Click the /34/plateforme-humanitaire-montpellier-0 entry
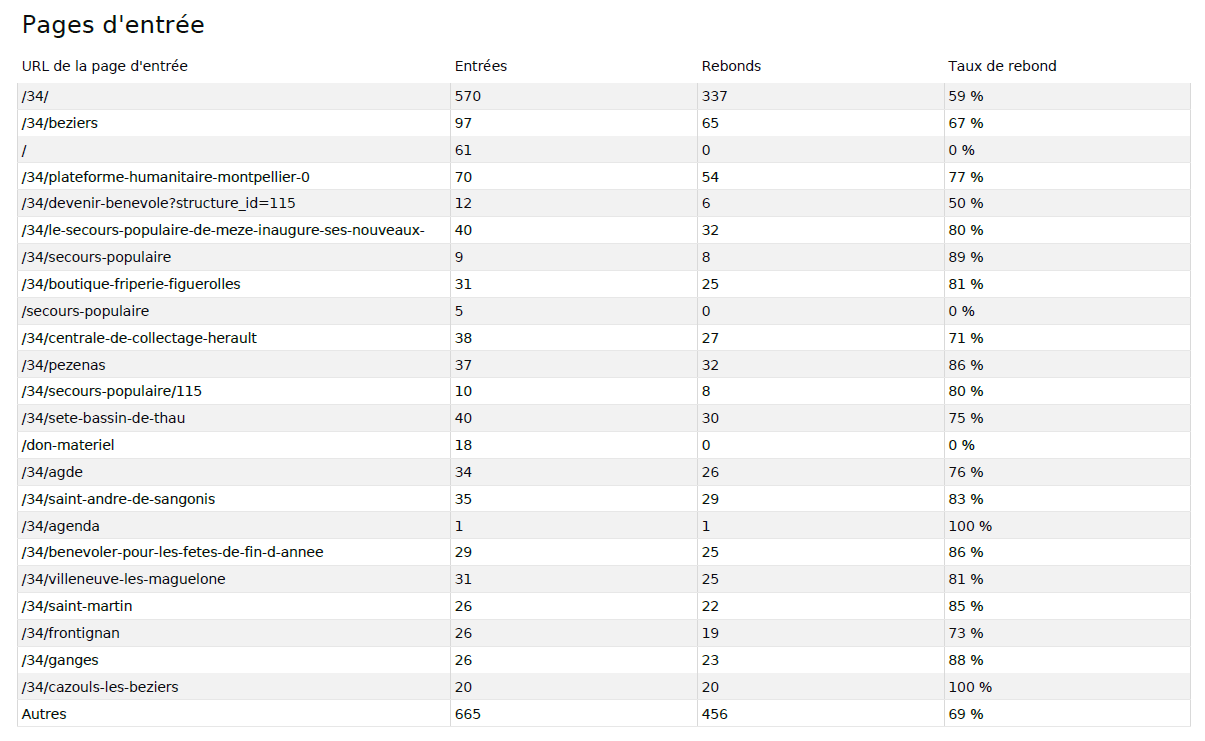 pyautogui.click(x=166, y=177)
